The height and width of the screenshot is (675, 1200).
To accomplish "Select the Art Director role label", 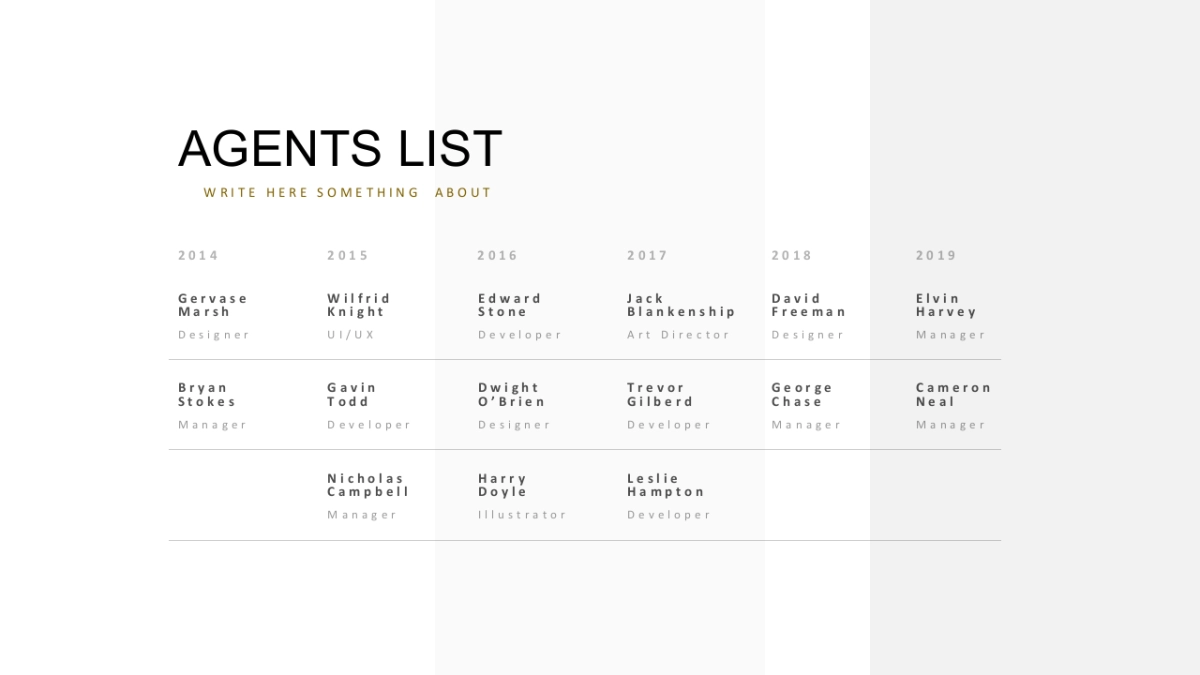I will pyautogui.click(x=678, y=335).
